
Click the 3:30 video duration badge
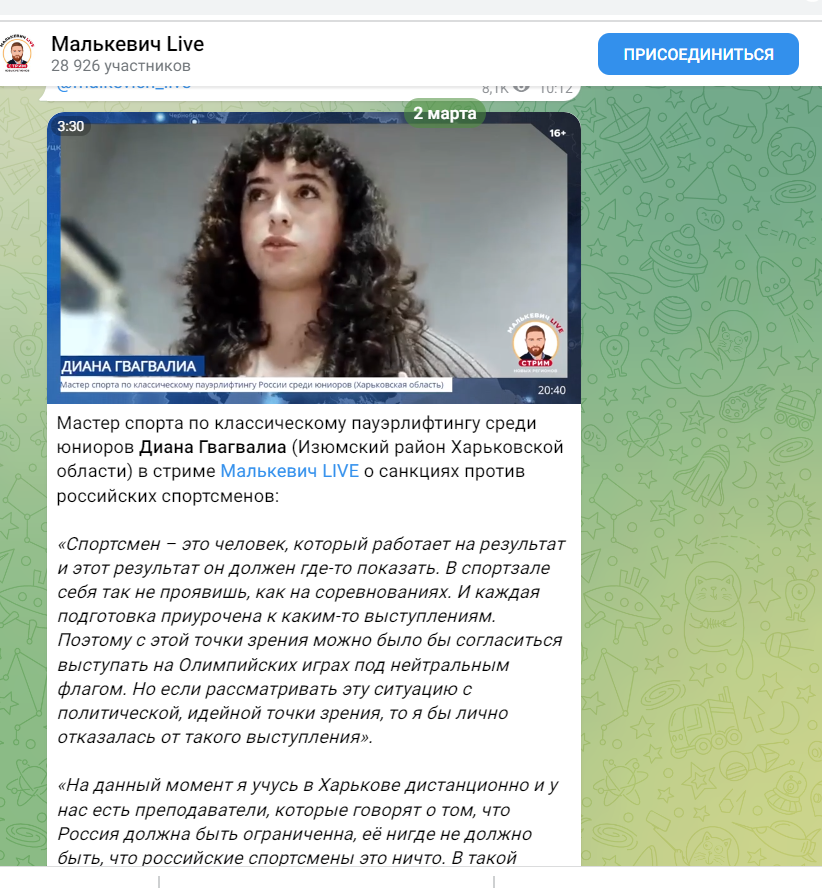[x=70, y=126]
